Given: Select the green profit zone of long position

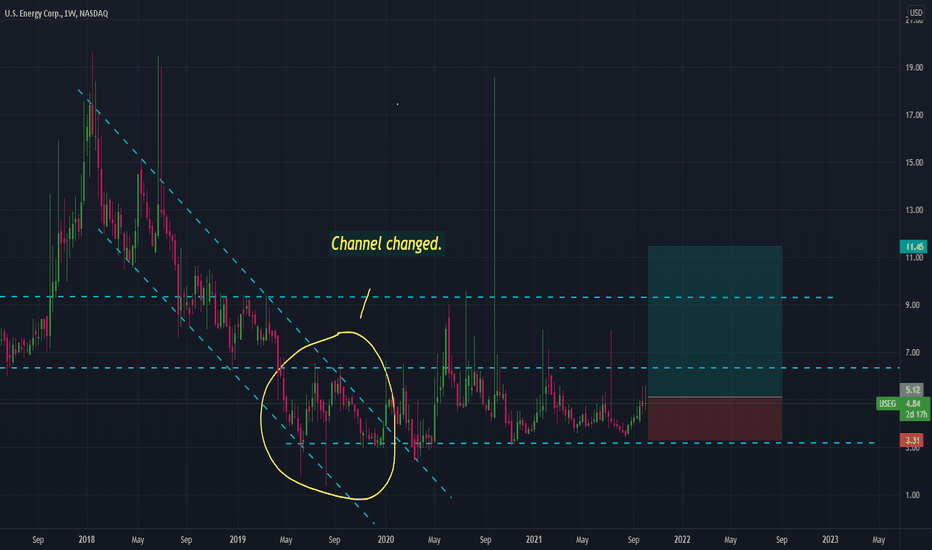Looking at the screenshot, I should coord(715,321).
